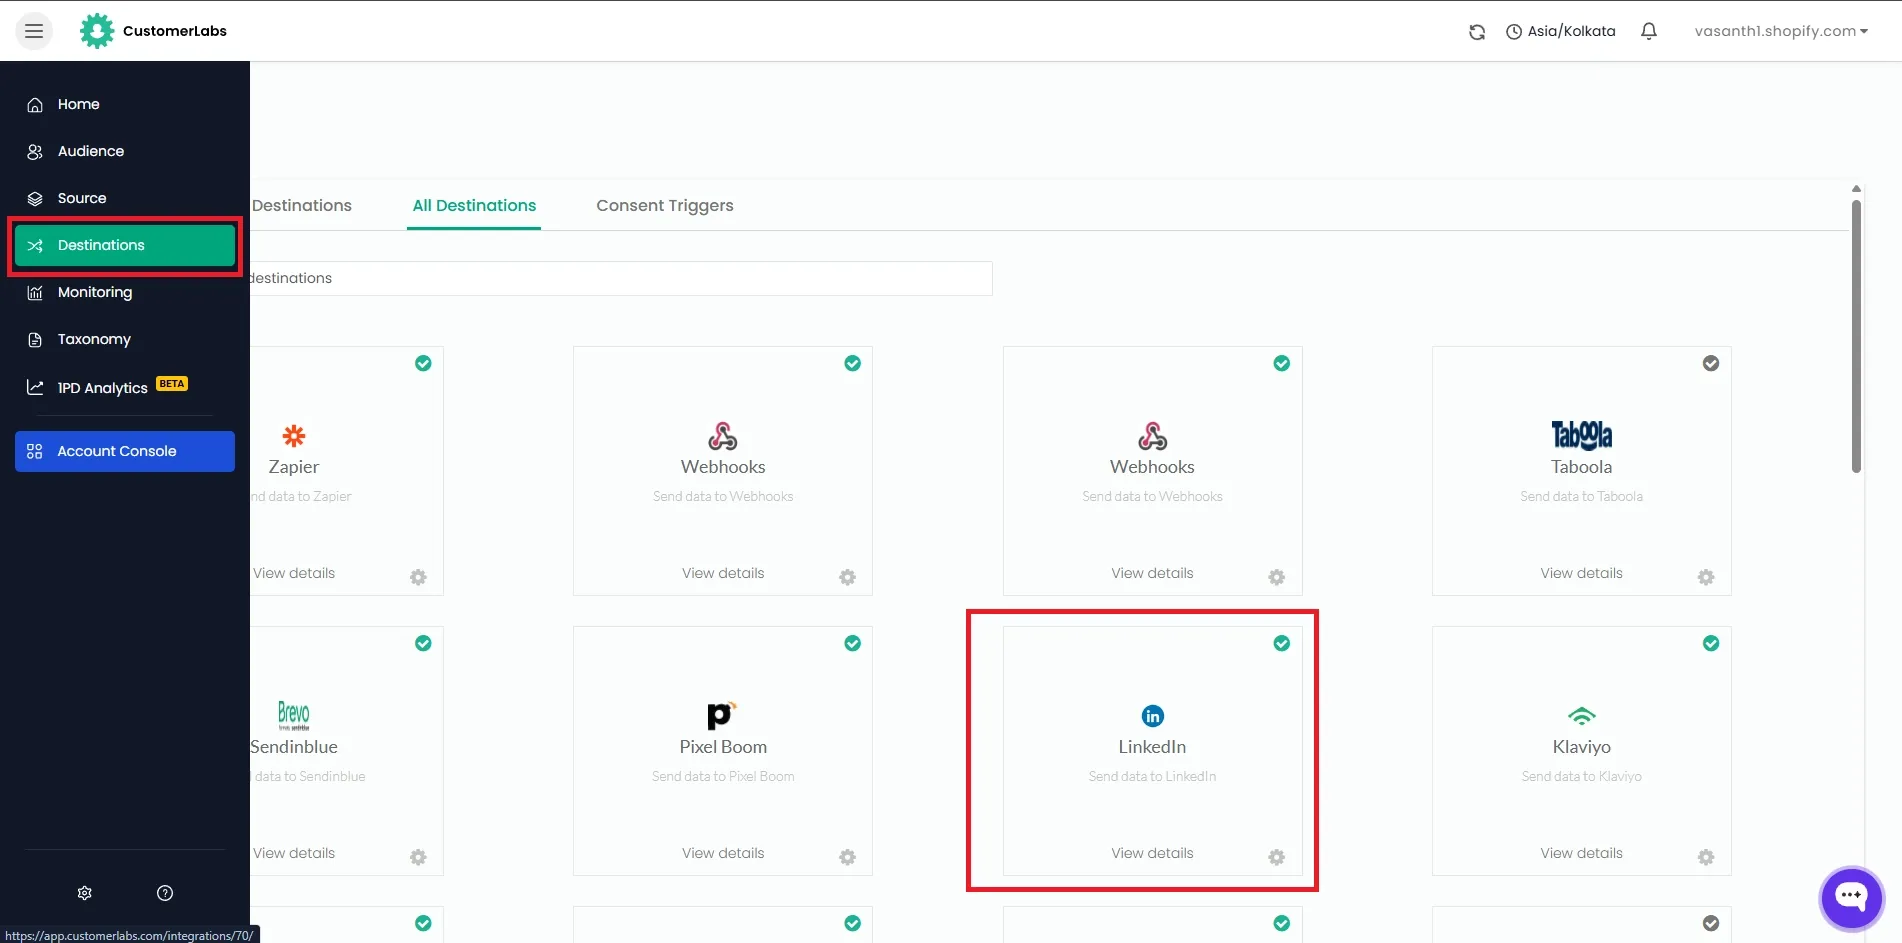This screenshot has height=943, width=1902.
Task: Click the Pixel Boom logo
Action: click(x=722, y=715)
